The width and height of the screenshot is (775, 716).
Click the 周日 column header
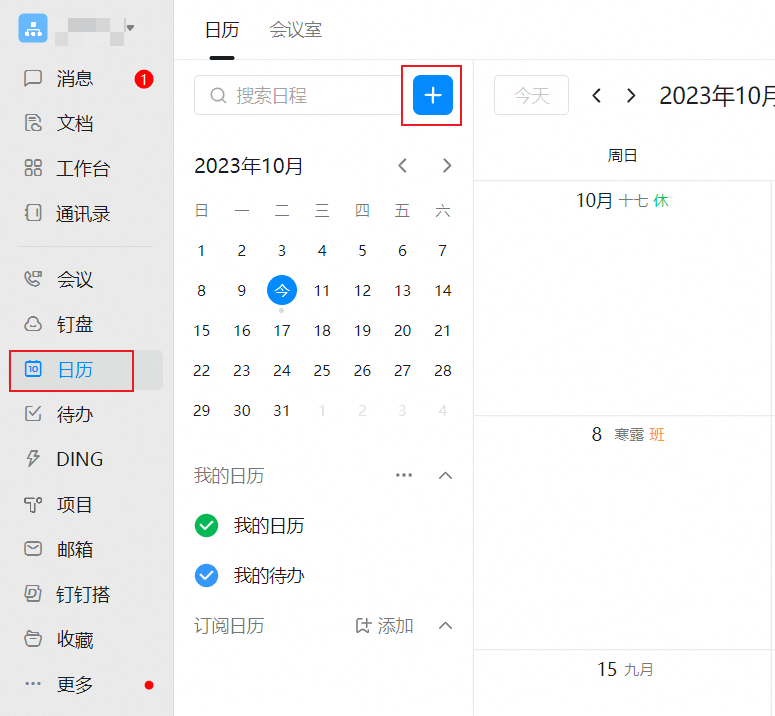click(622, 156)
